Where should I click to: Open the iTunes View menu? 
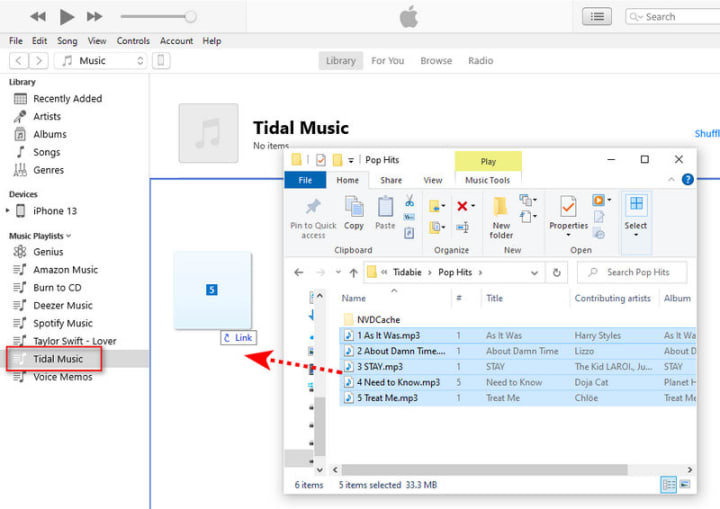coord(97,41)
